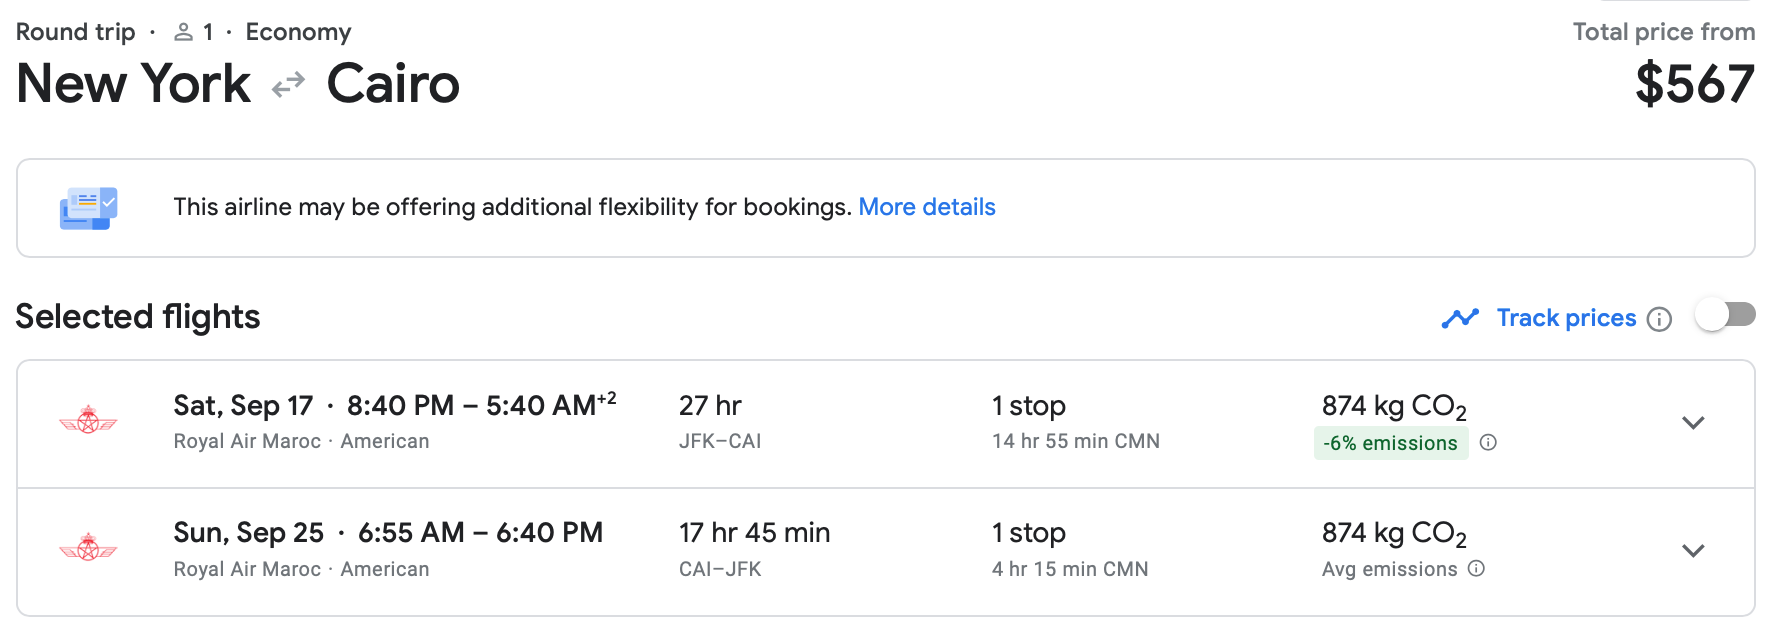Click the flexible booking ticket icon

pyautogui.click(x=88, y=208)
